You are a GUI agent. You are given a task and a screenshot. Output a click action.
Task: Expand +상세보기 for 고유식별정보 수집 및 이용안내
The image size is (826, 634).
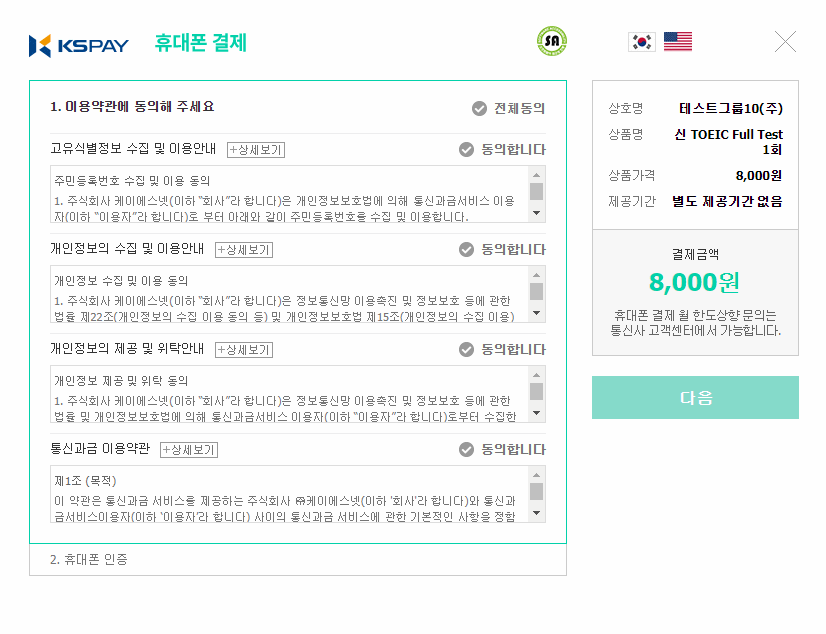[256, 150]
